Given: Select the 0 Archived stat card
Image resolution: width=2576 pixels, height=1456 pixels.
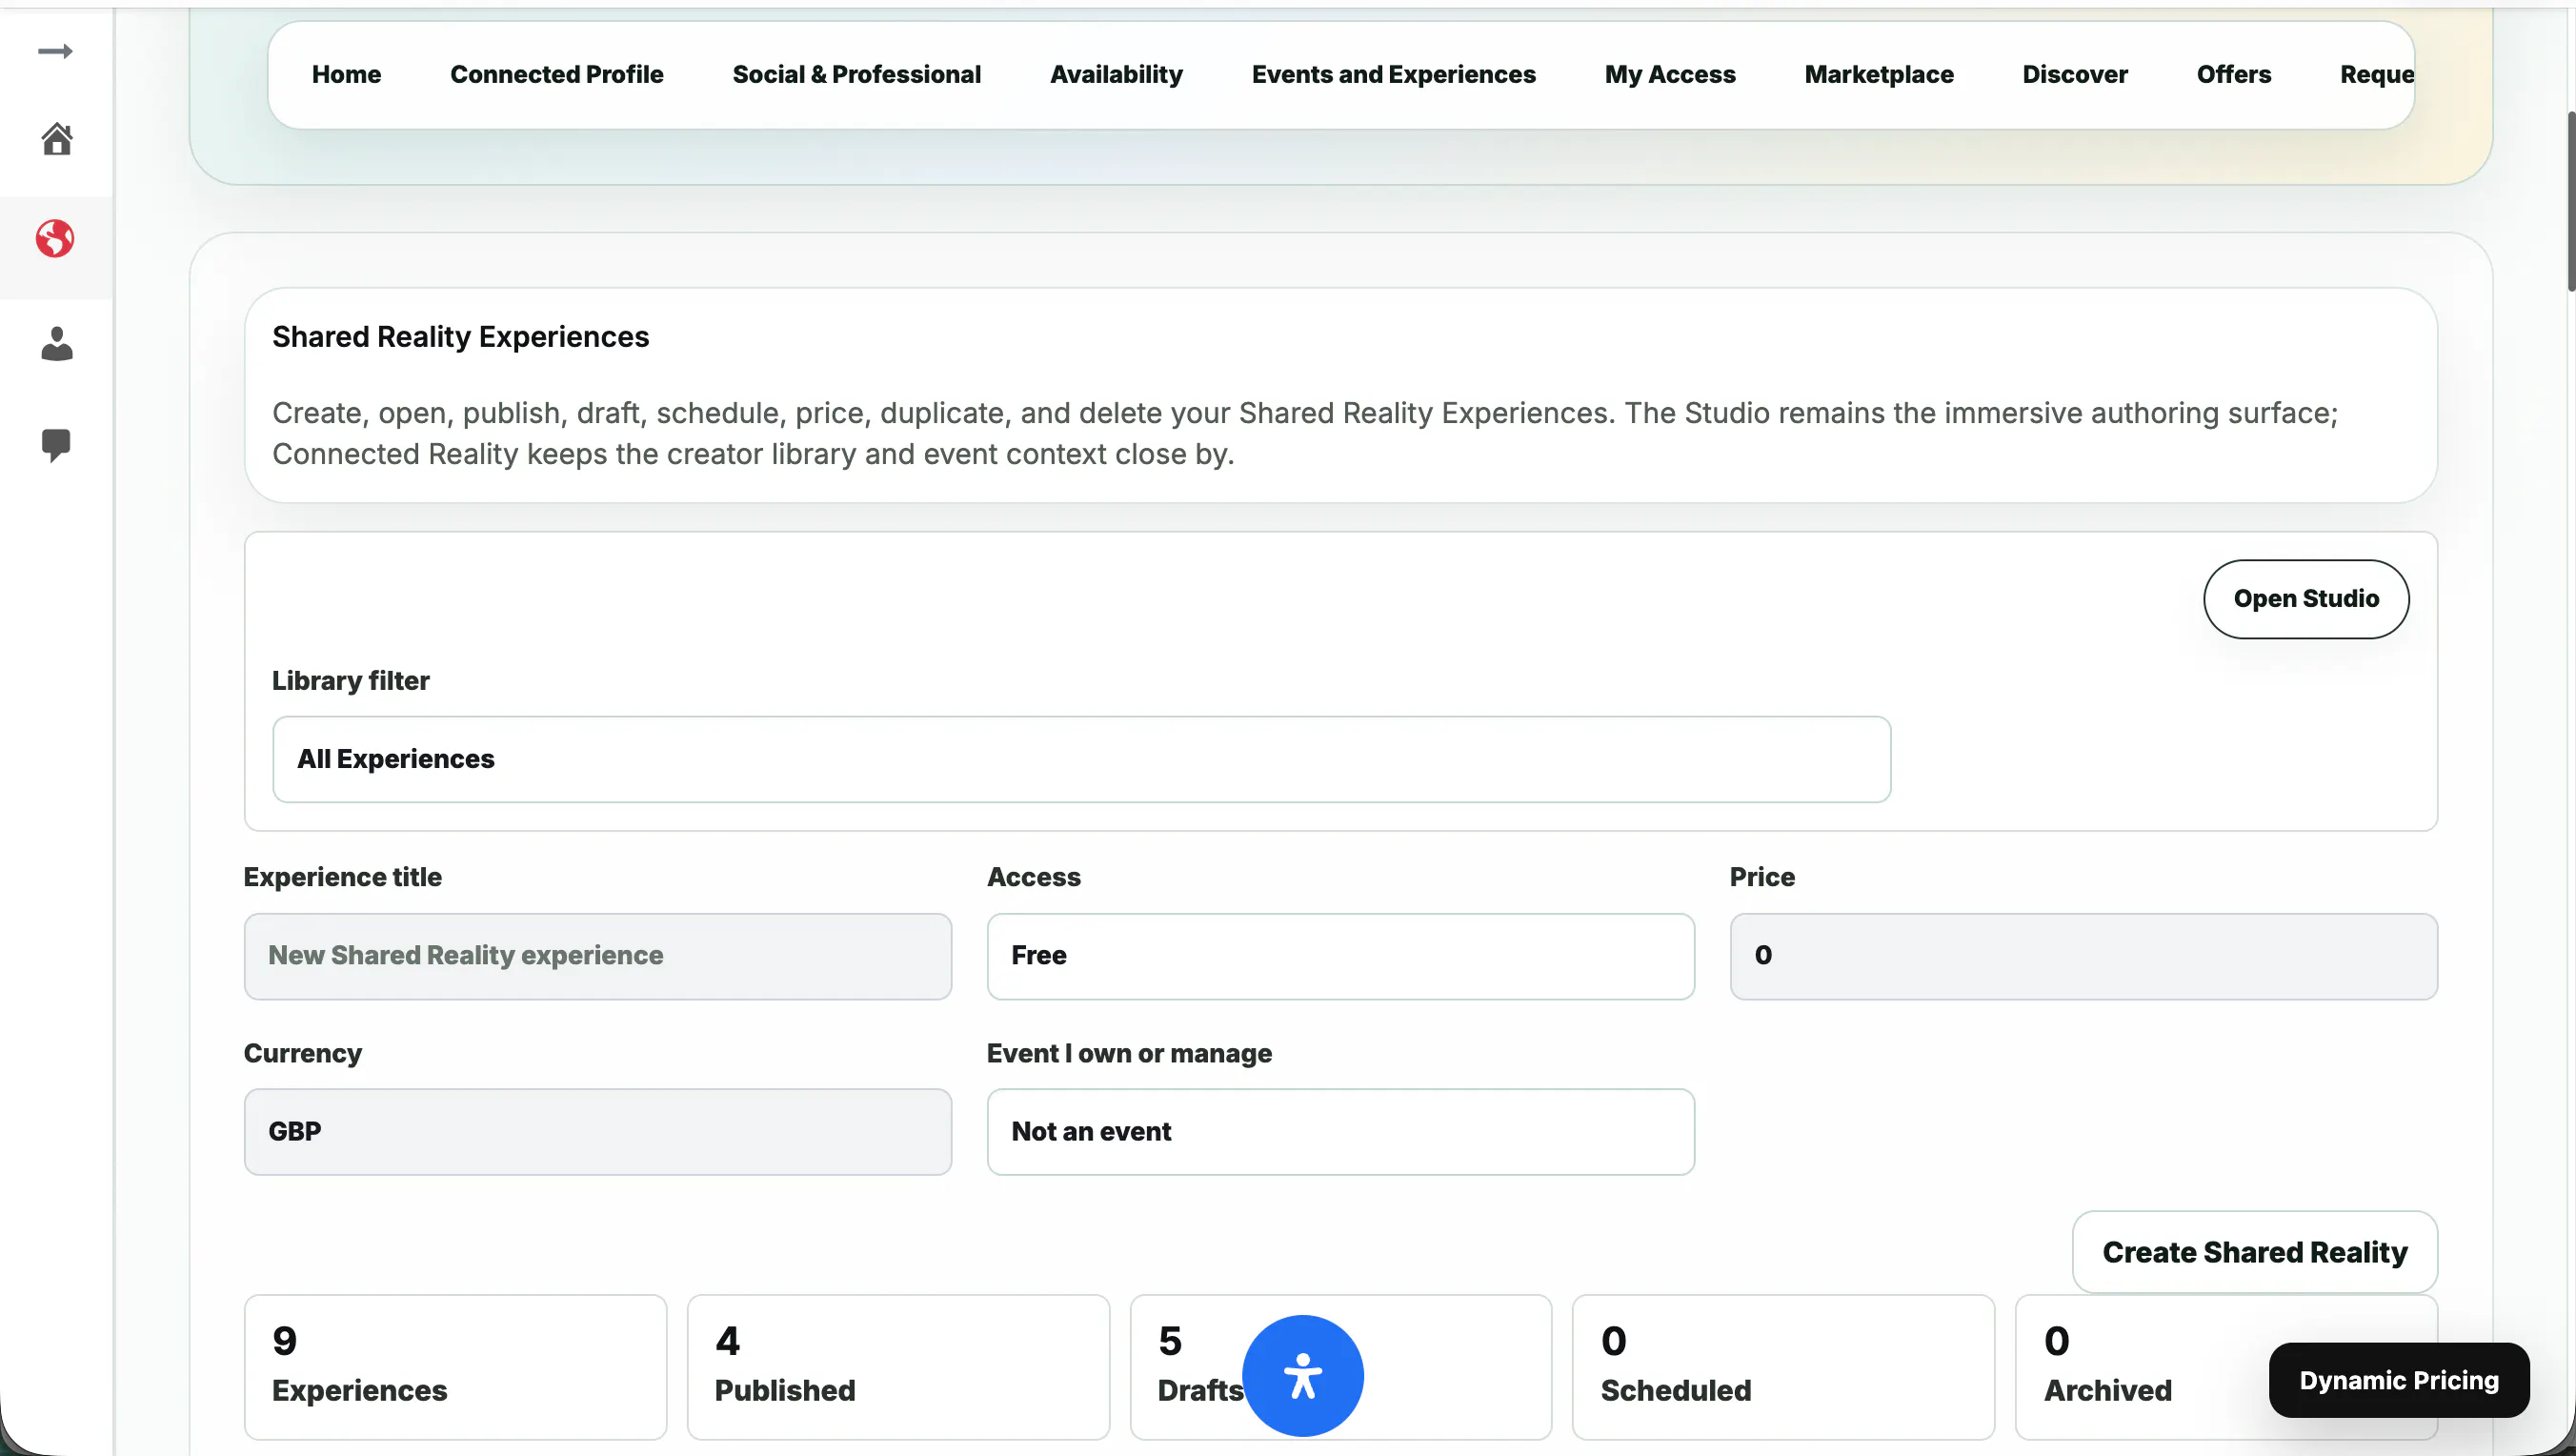Looking at the screenshot, I should 2226,1367.
